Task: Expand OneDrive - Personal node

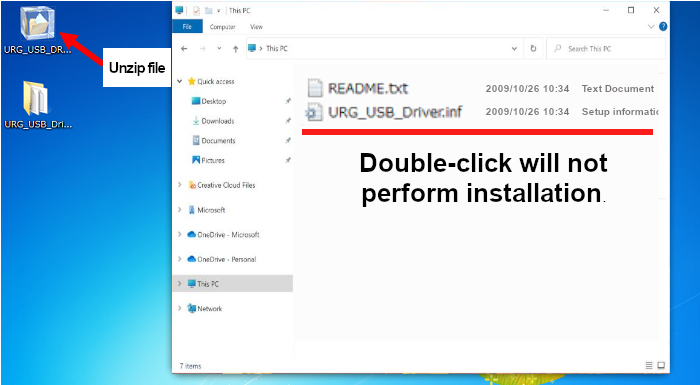Action: 180,259
